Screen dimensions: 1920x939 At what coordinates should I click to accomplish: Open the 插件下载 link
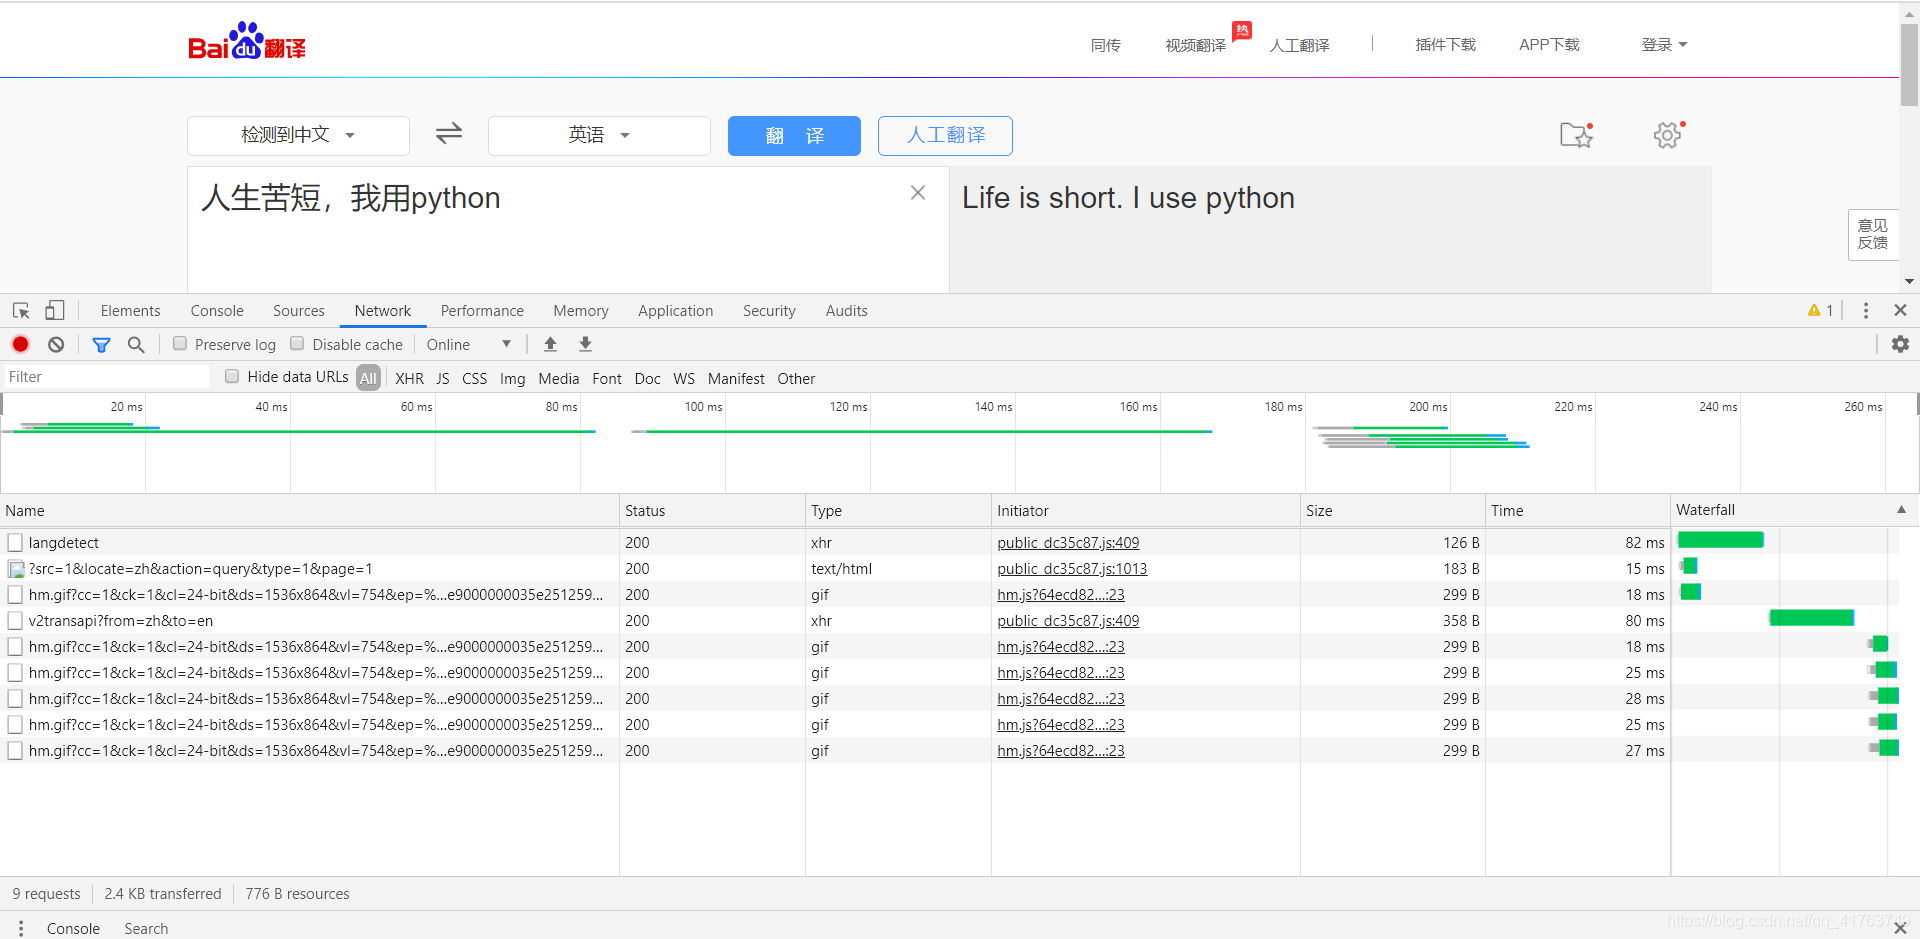tap(1445, 45)
